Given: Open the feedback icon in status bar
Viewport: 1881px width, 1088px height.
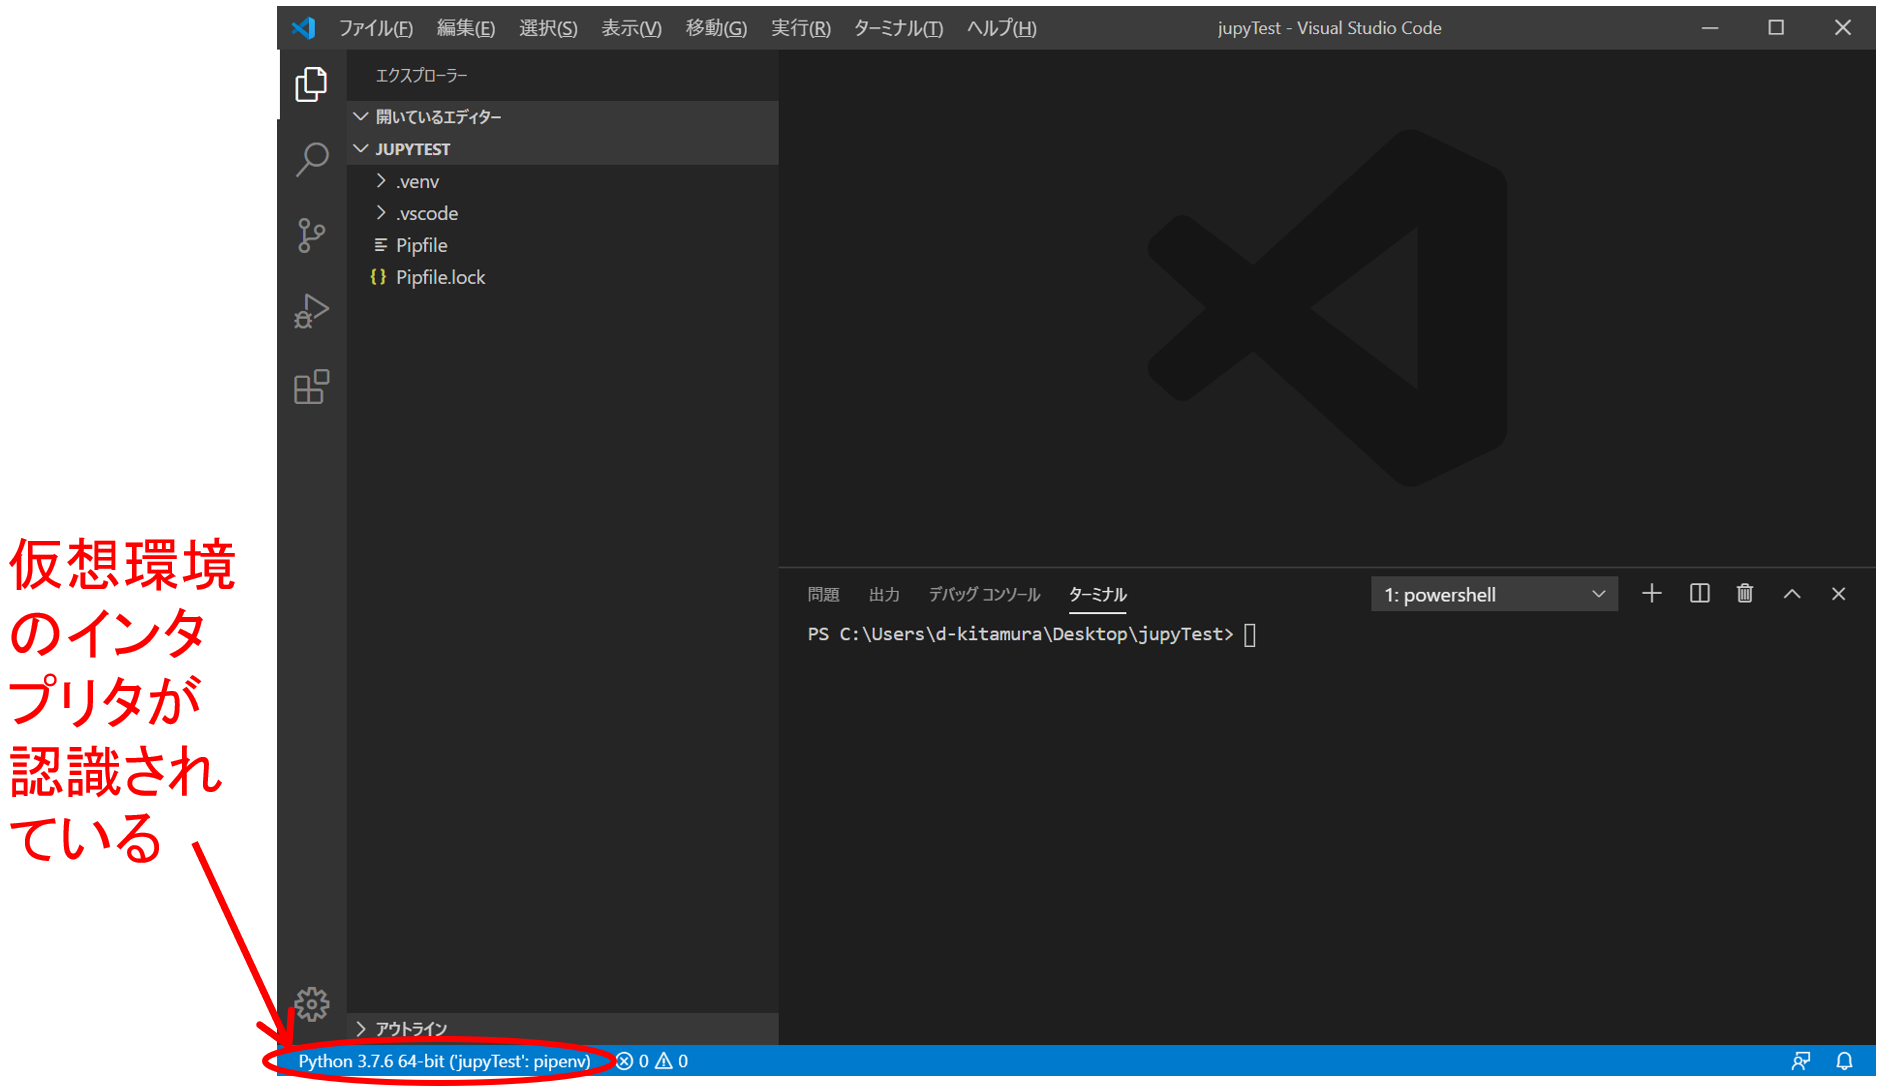Looking at the screenshot, I should pyautogui.click(x=1800, y=1061).
